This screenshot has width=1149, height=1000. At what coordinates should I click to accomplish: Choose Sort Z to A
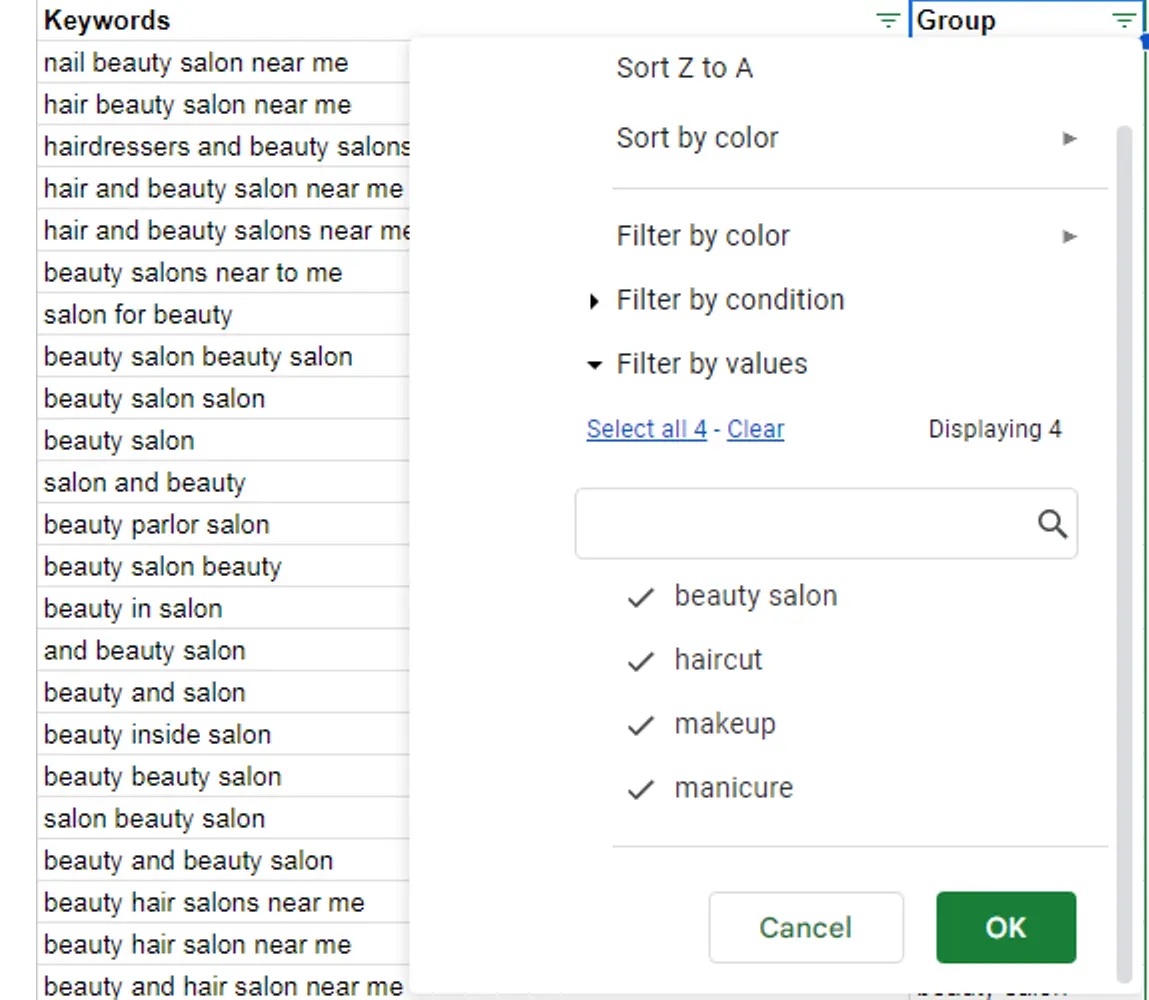(x=684, y=68)
